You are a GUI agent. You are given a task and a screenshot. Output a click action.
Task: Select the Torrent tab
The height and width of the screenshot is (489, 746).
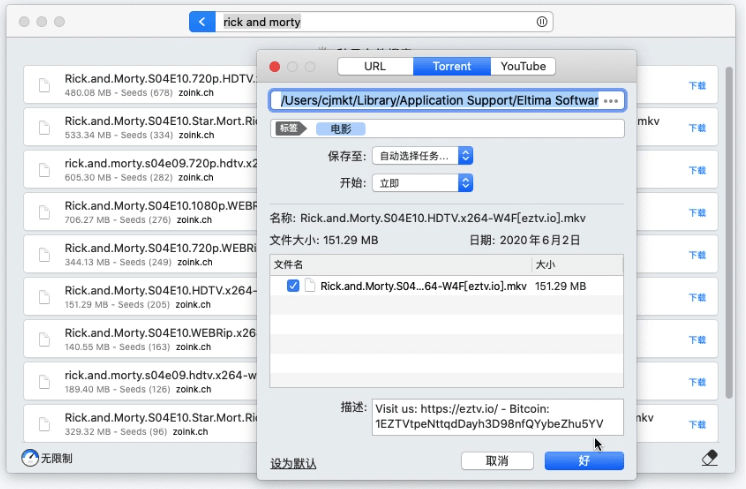click(x=452, y=66)
